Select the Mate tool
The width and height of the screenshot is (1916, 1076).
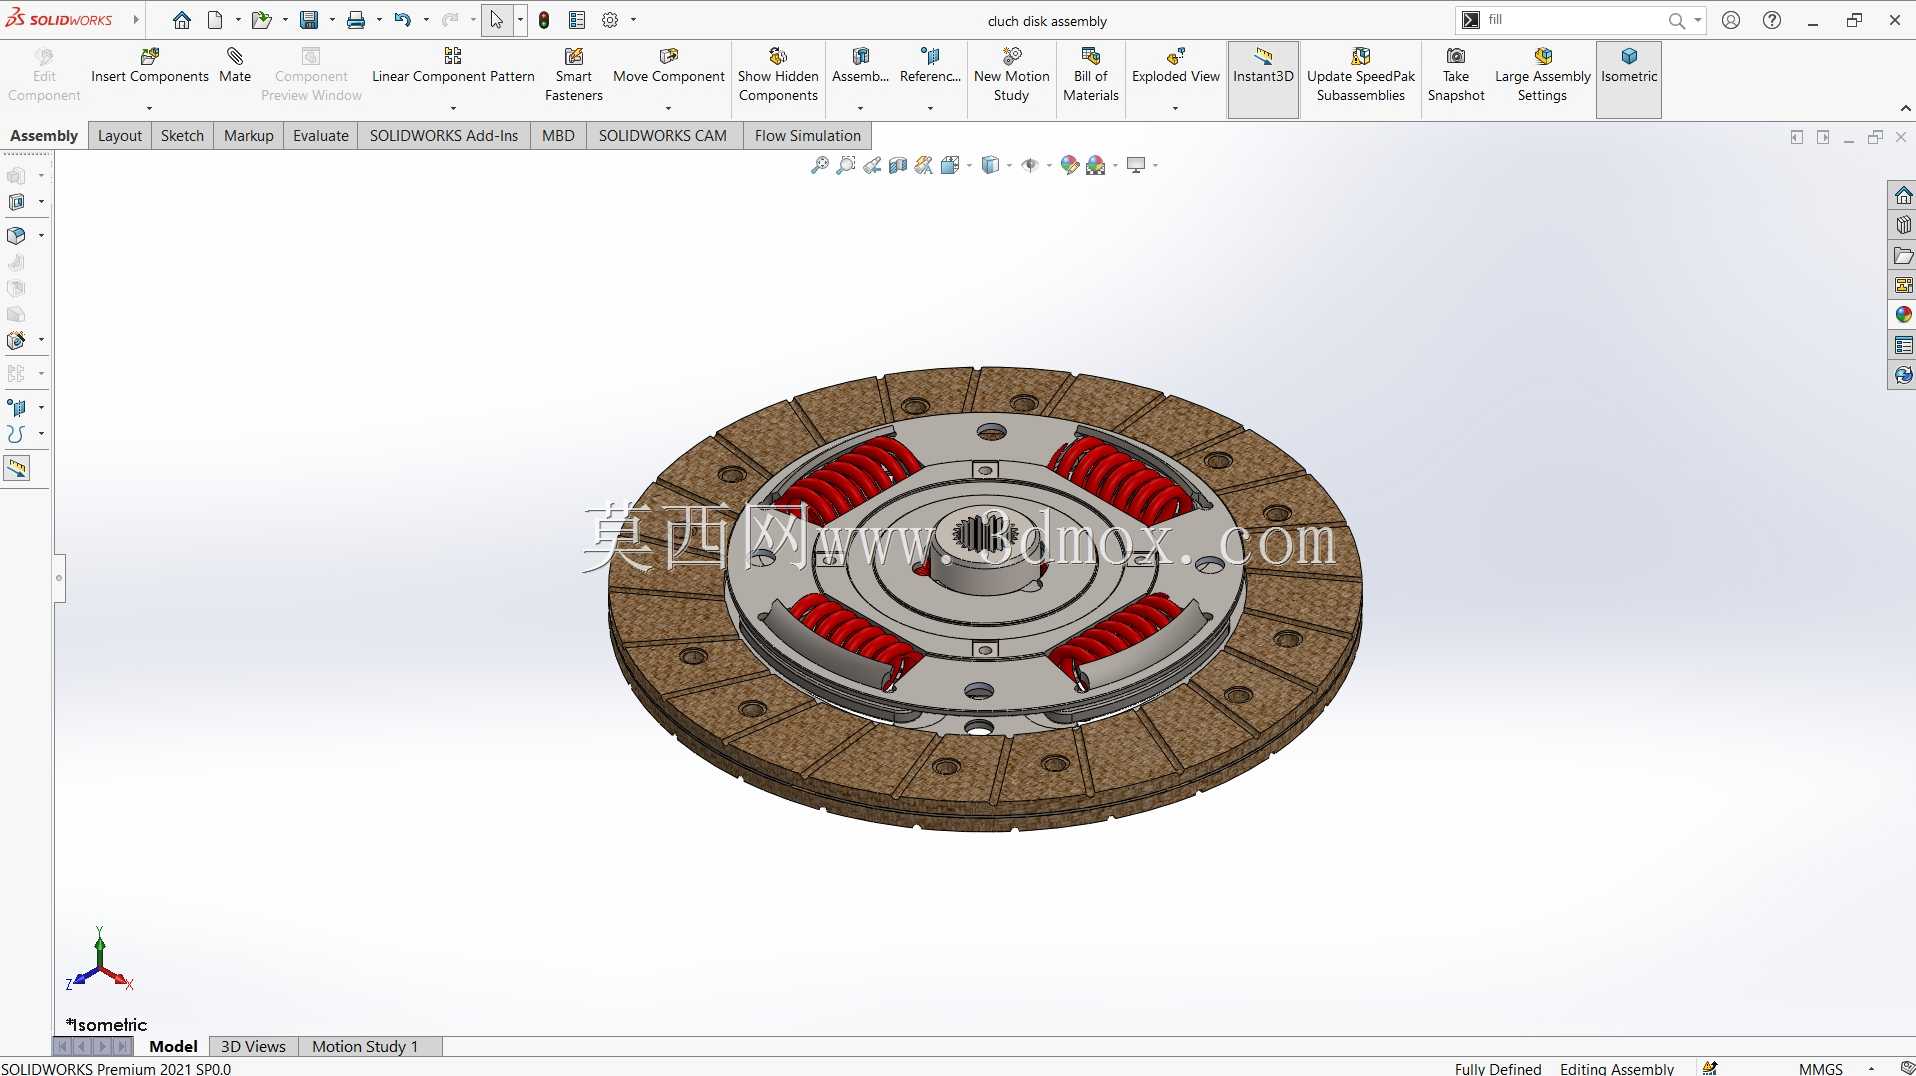click(235, 66)
